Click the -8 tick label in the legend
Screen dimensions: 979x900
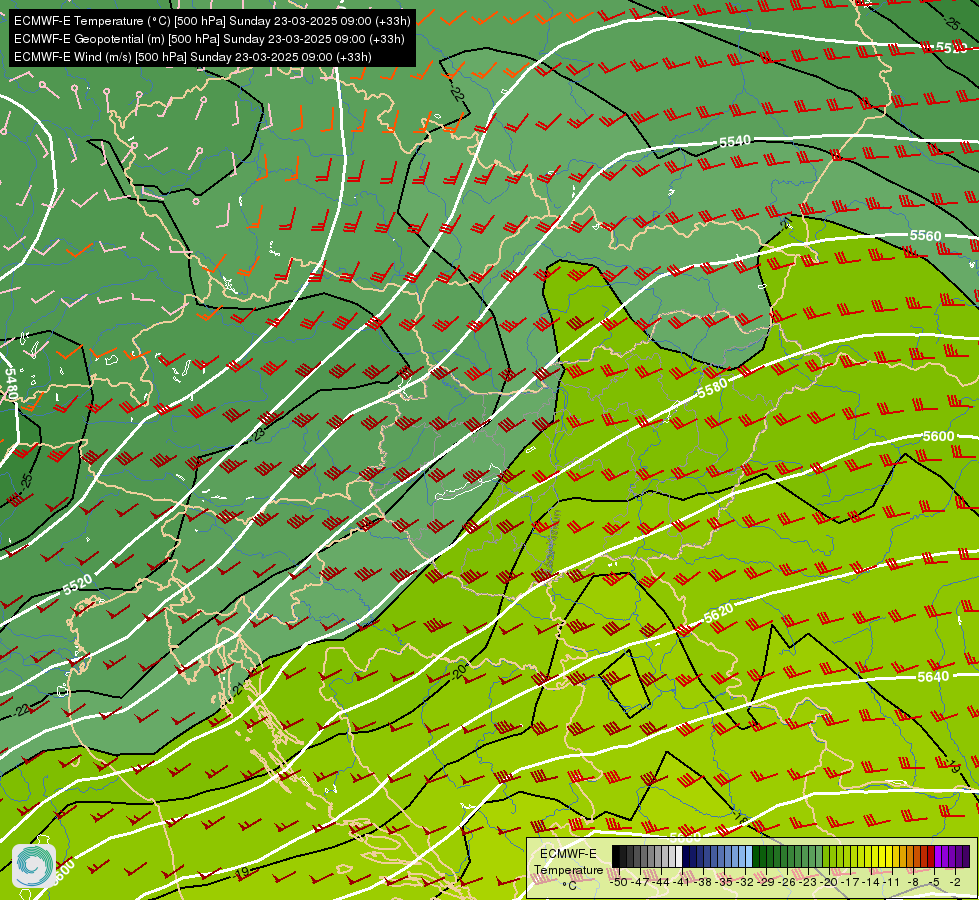coord(914,882)
